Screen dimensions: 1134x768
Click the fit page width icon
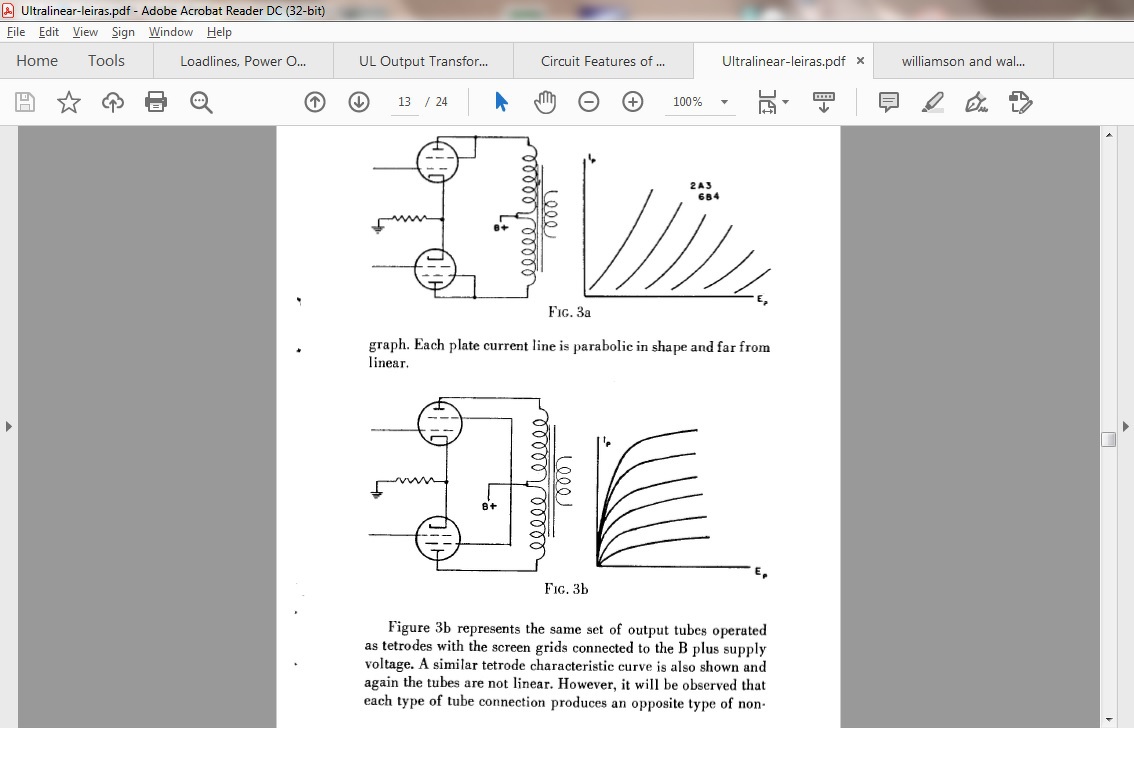pos(767,102)
